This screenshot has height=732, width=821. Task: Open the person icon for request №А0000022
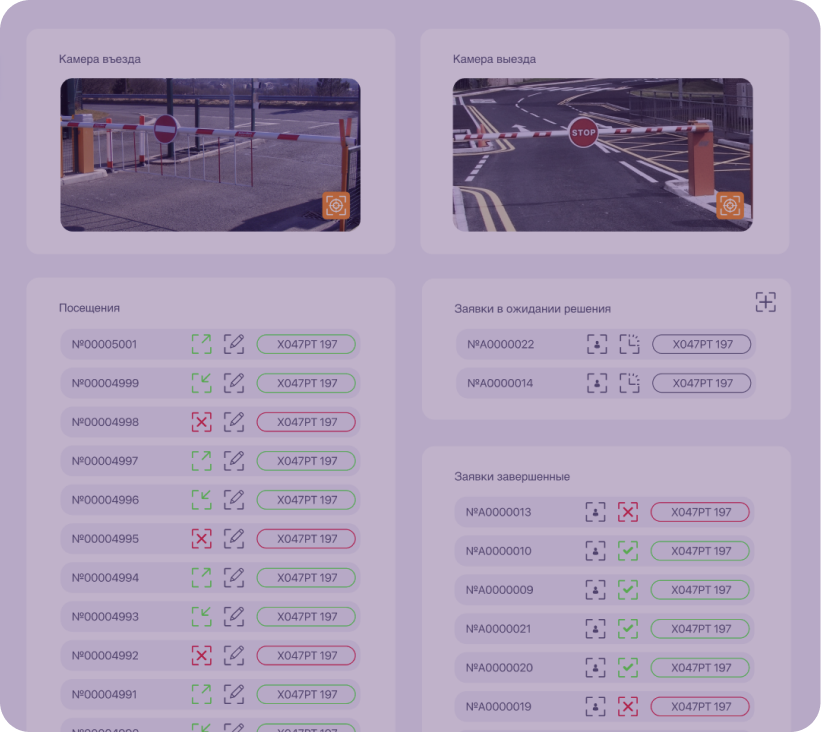click(597, 344)
